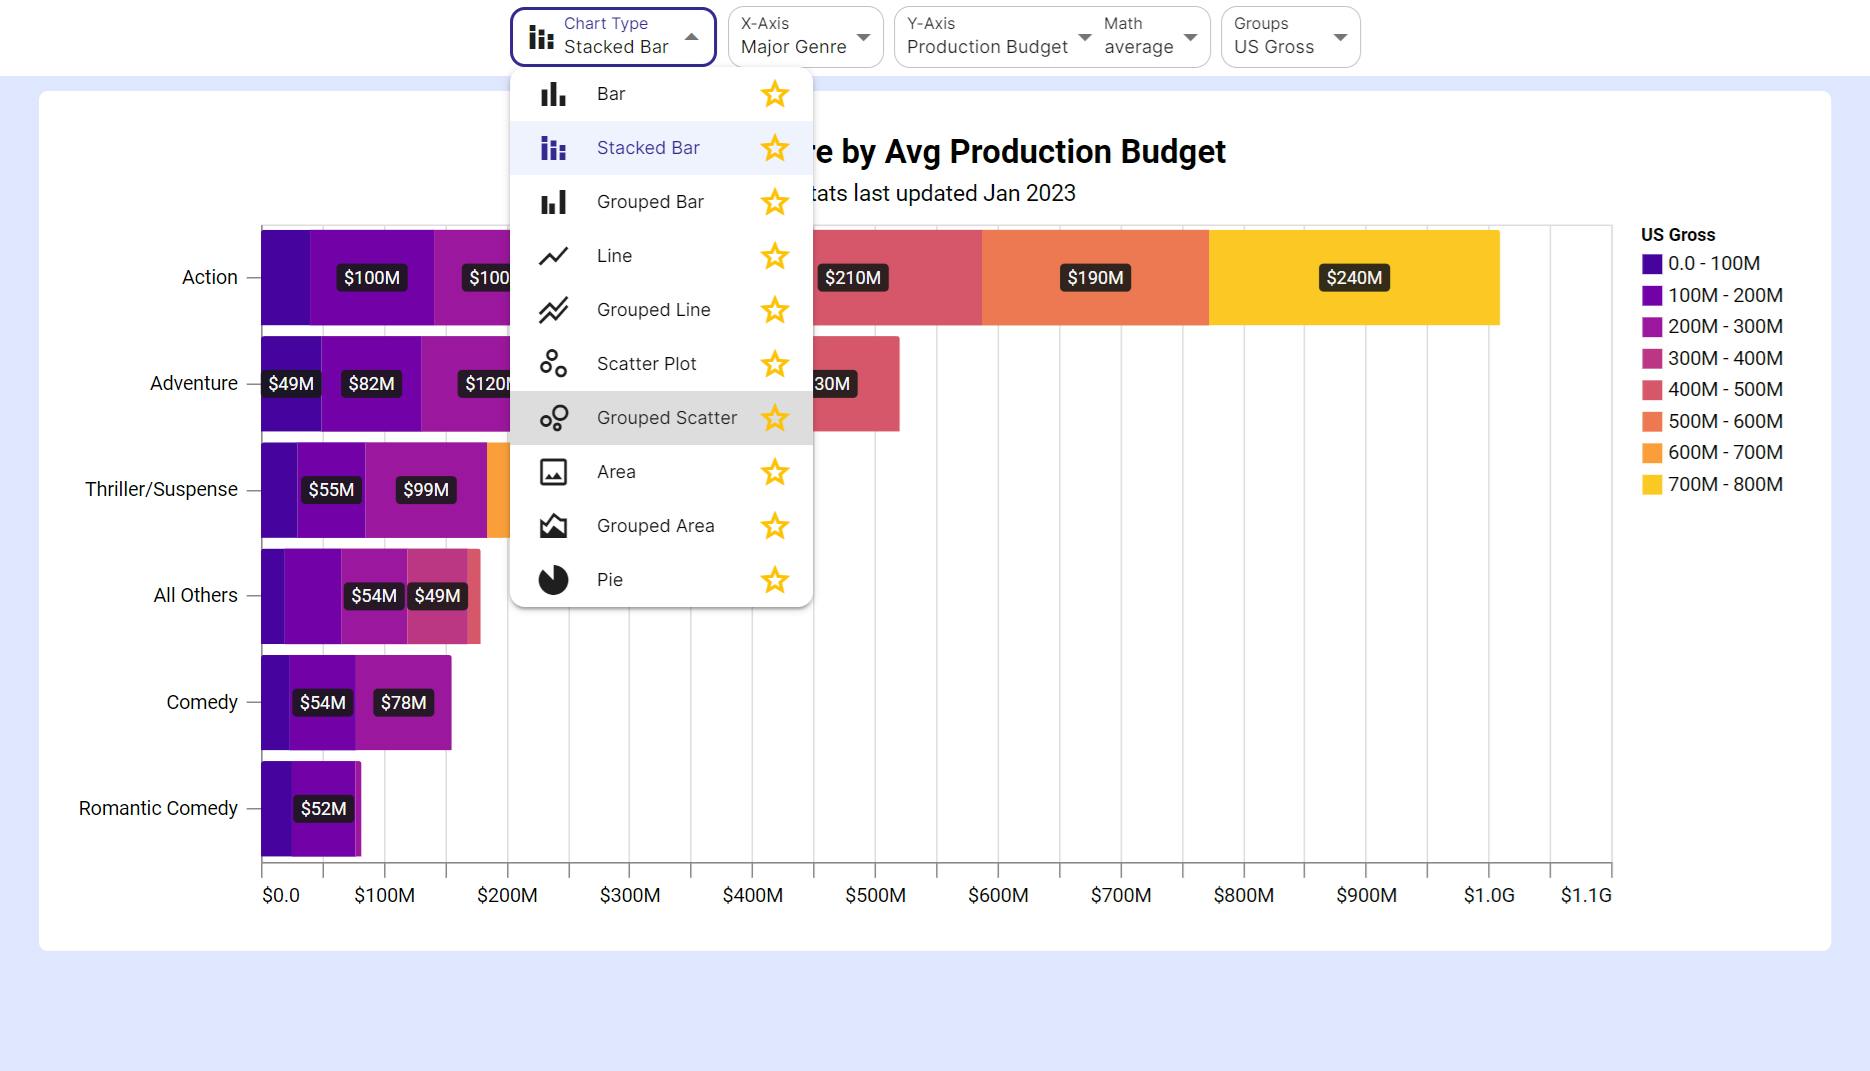
Task: Choose the Pie chart icon
Action: pyautogui.click(x=553, y=580)
